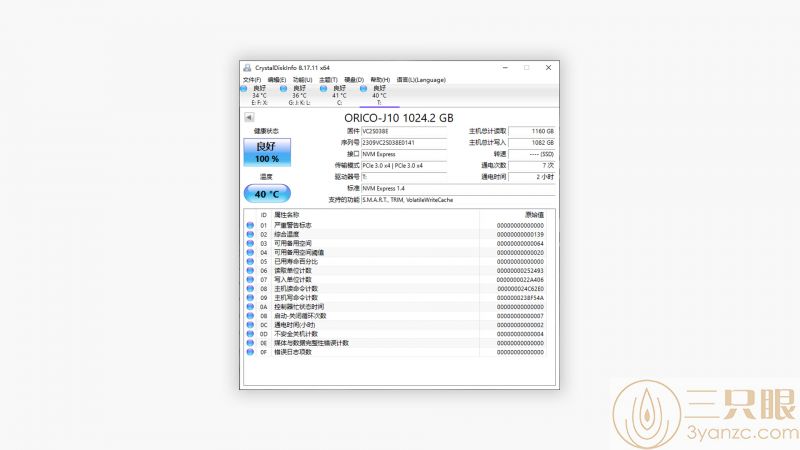Click the status dot for attribute 04
The width and height of the screenshot is (800, 450).
250,252
